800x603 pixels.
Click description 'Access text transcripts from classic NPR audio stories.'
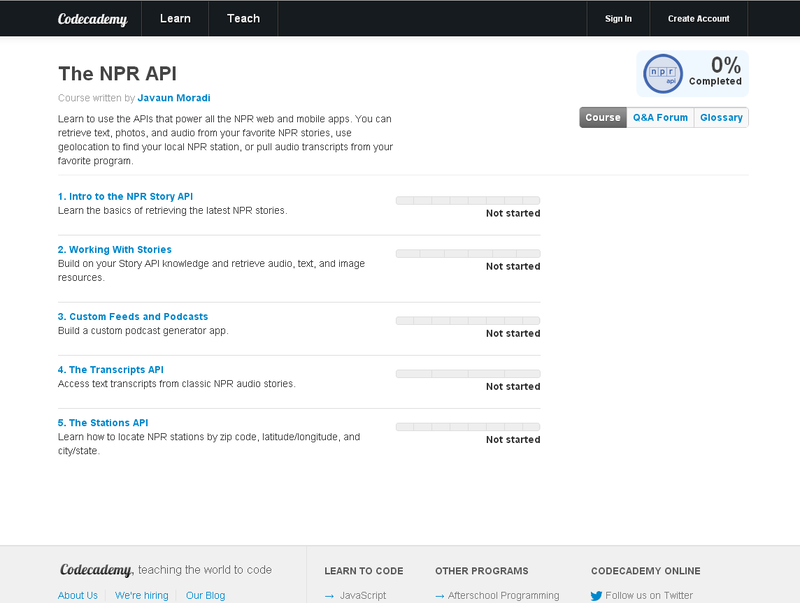point(177,384)
